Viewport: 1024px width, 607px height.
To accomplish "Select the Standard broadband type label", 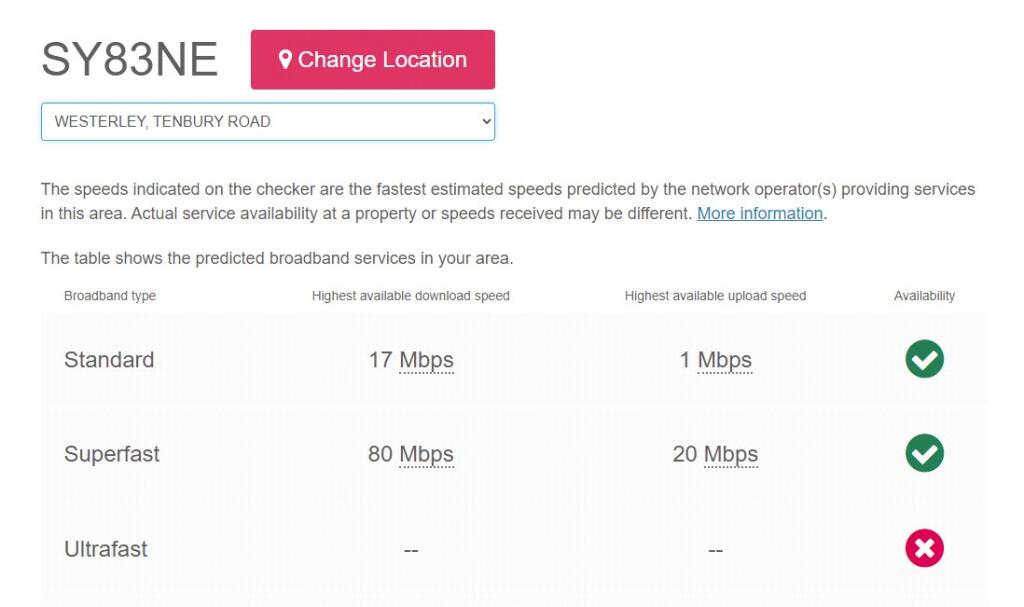I will 109,360.
